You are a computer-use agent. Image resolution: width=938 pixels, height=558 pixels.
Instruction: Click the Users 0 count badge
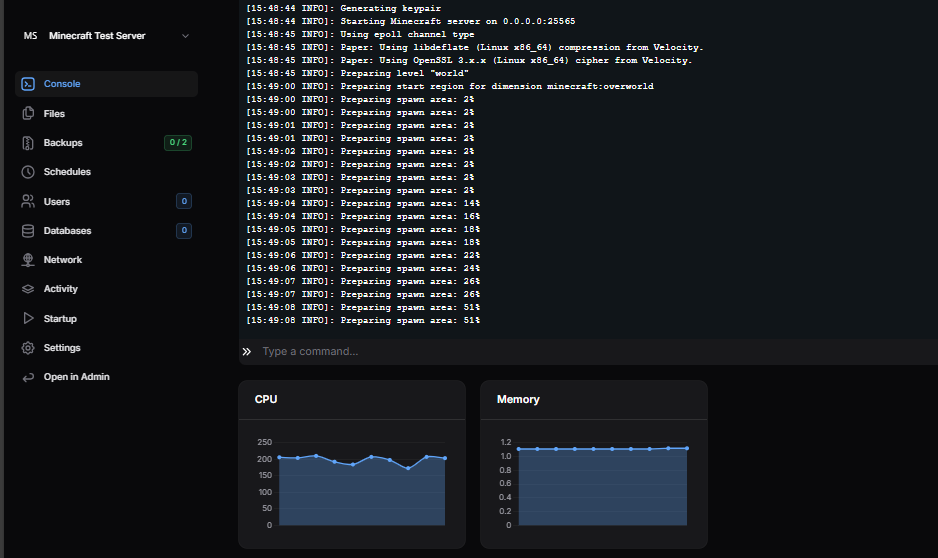184,201
